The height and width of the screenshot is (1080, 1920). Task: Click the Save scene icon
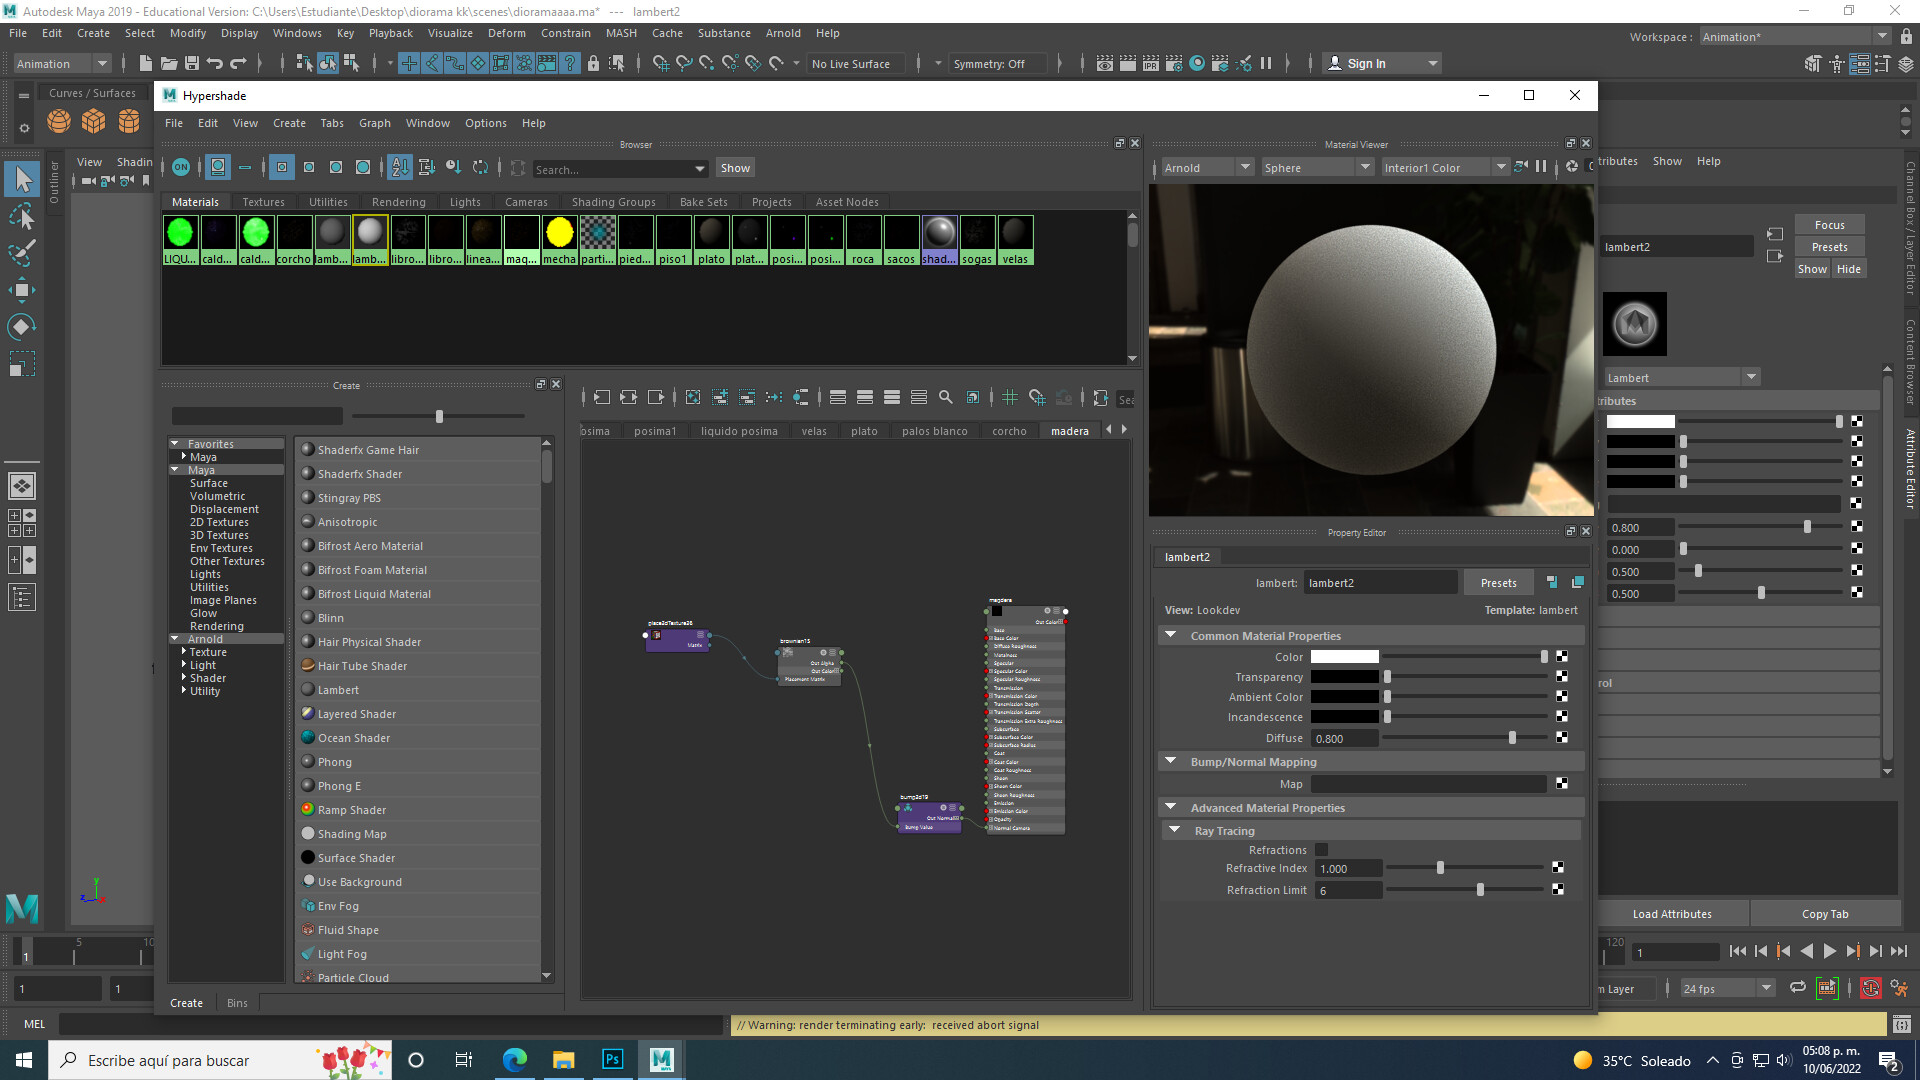192,63
